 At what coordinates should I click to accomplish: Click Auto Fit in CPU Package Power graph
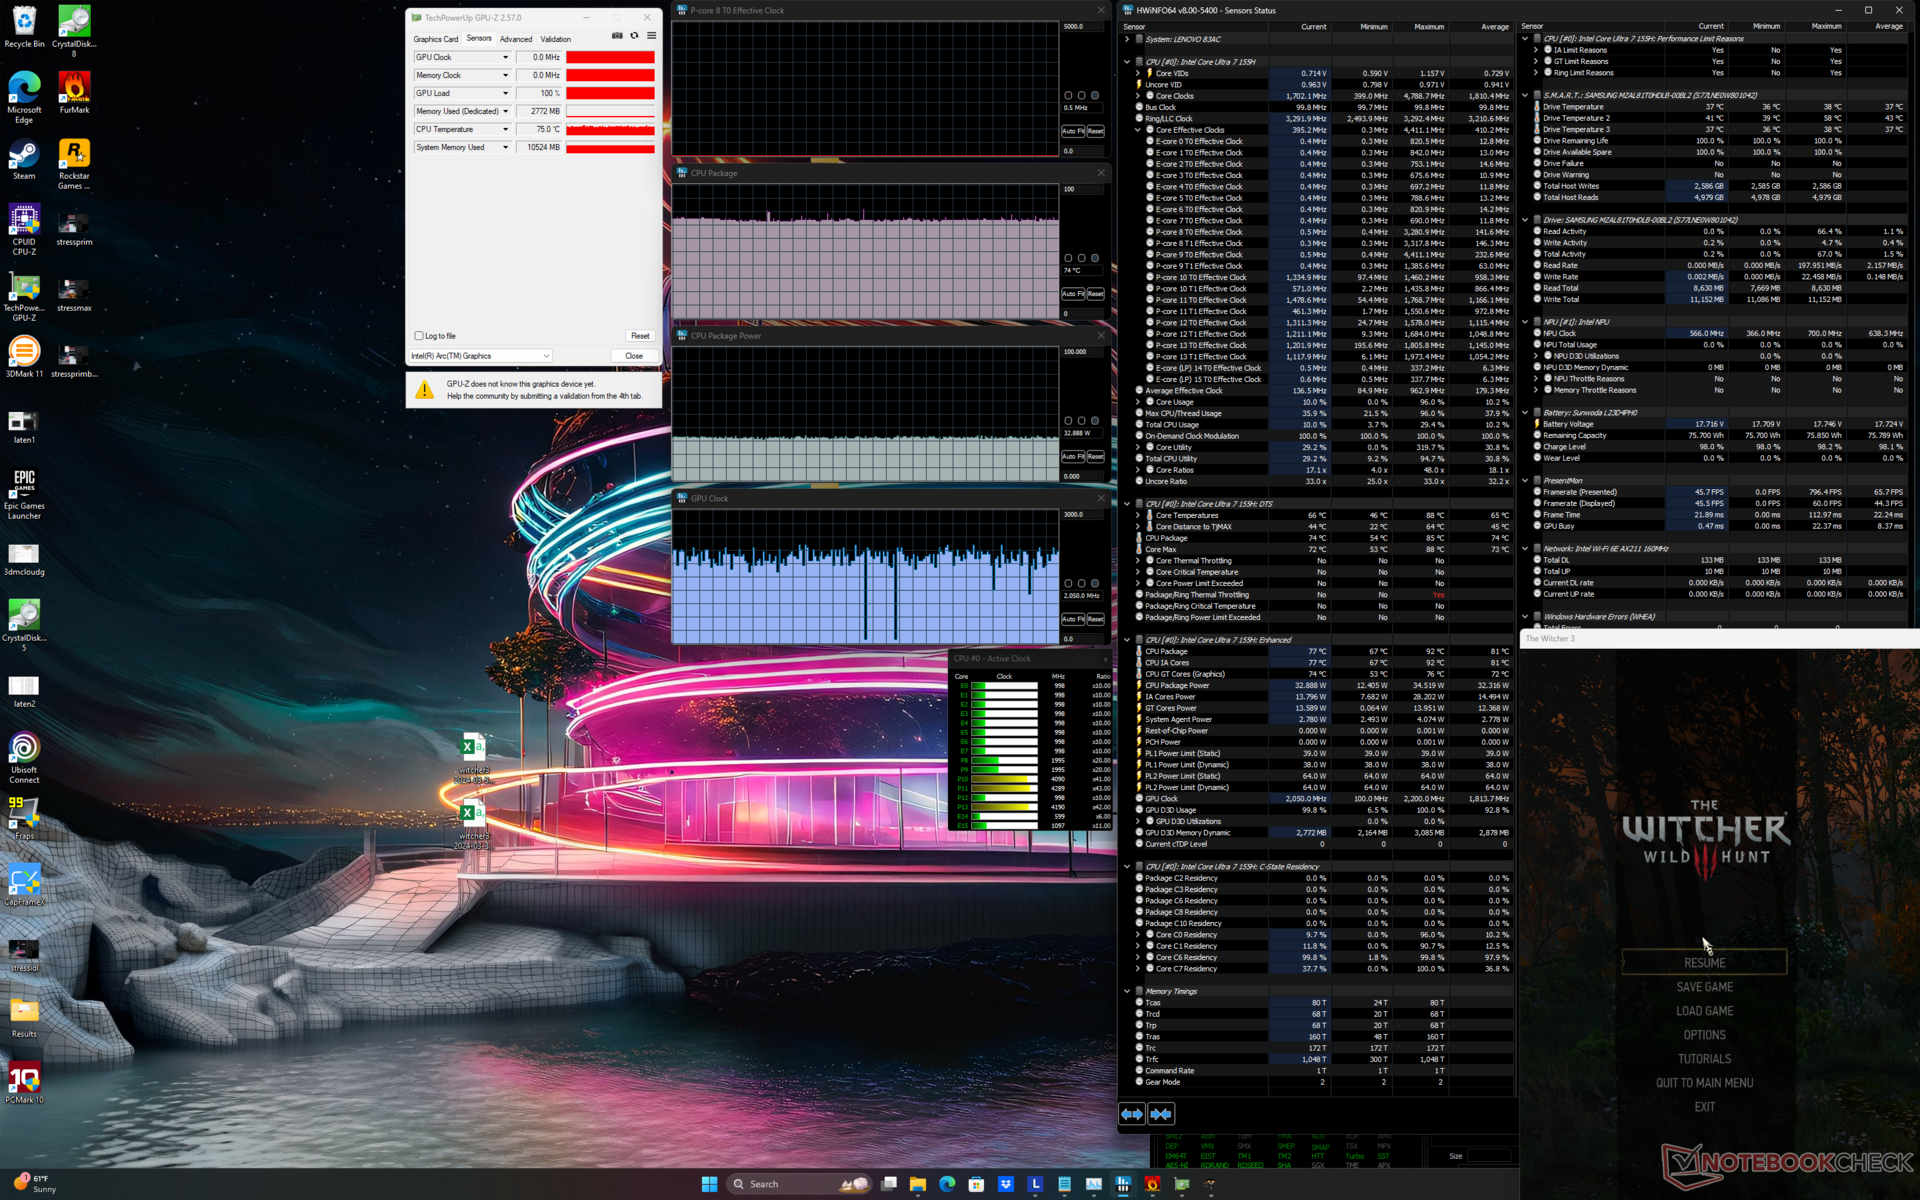[1071, 457]
